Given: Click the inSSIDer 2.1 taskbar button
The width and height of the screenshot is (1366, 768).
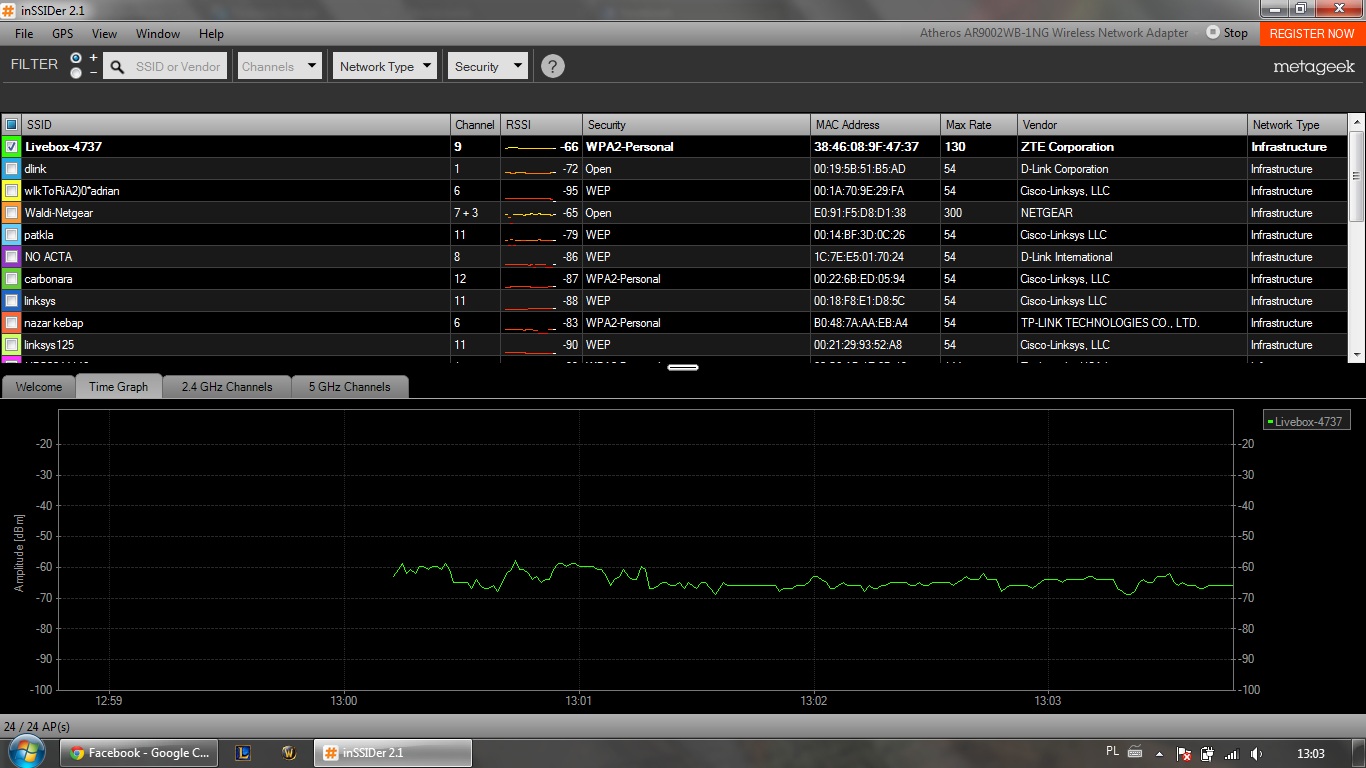Looking at the screenshot, I should click(x=393, y=753).
